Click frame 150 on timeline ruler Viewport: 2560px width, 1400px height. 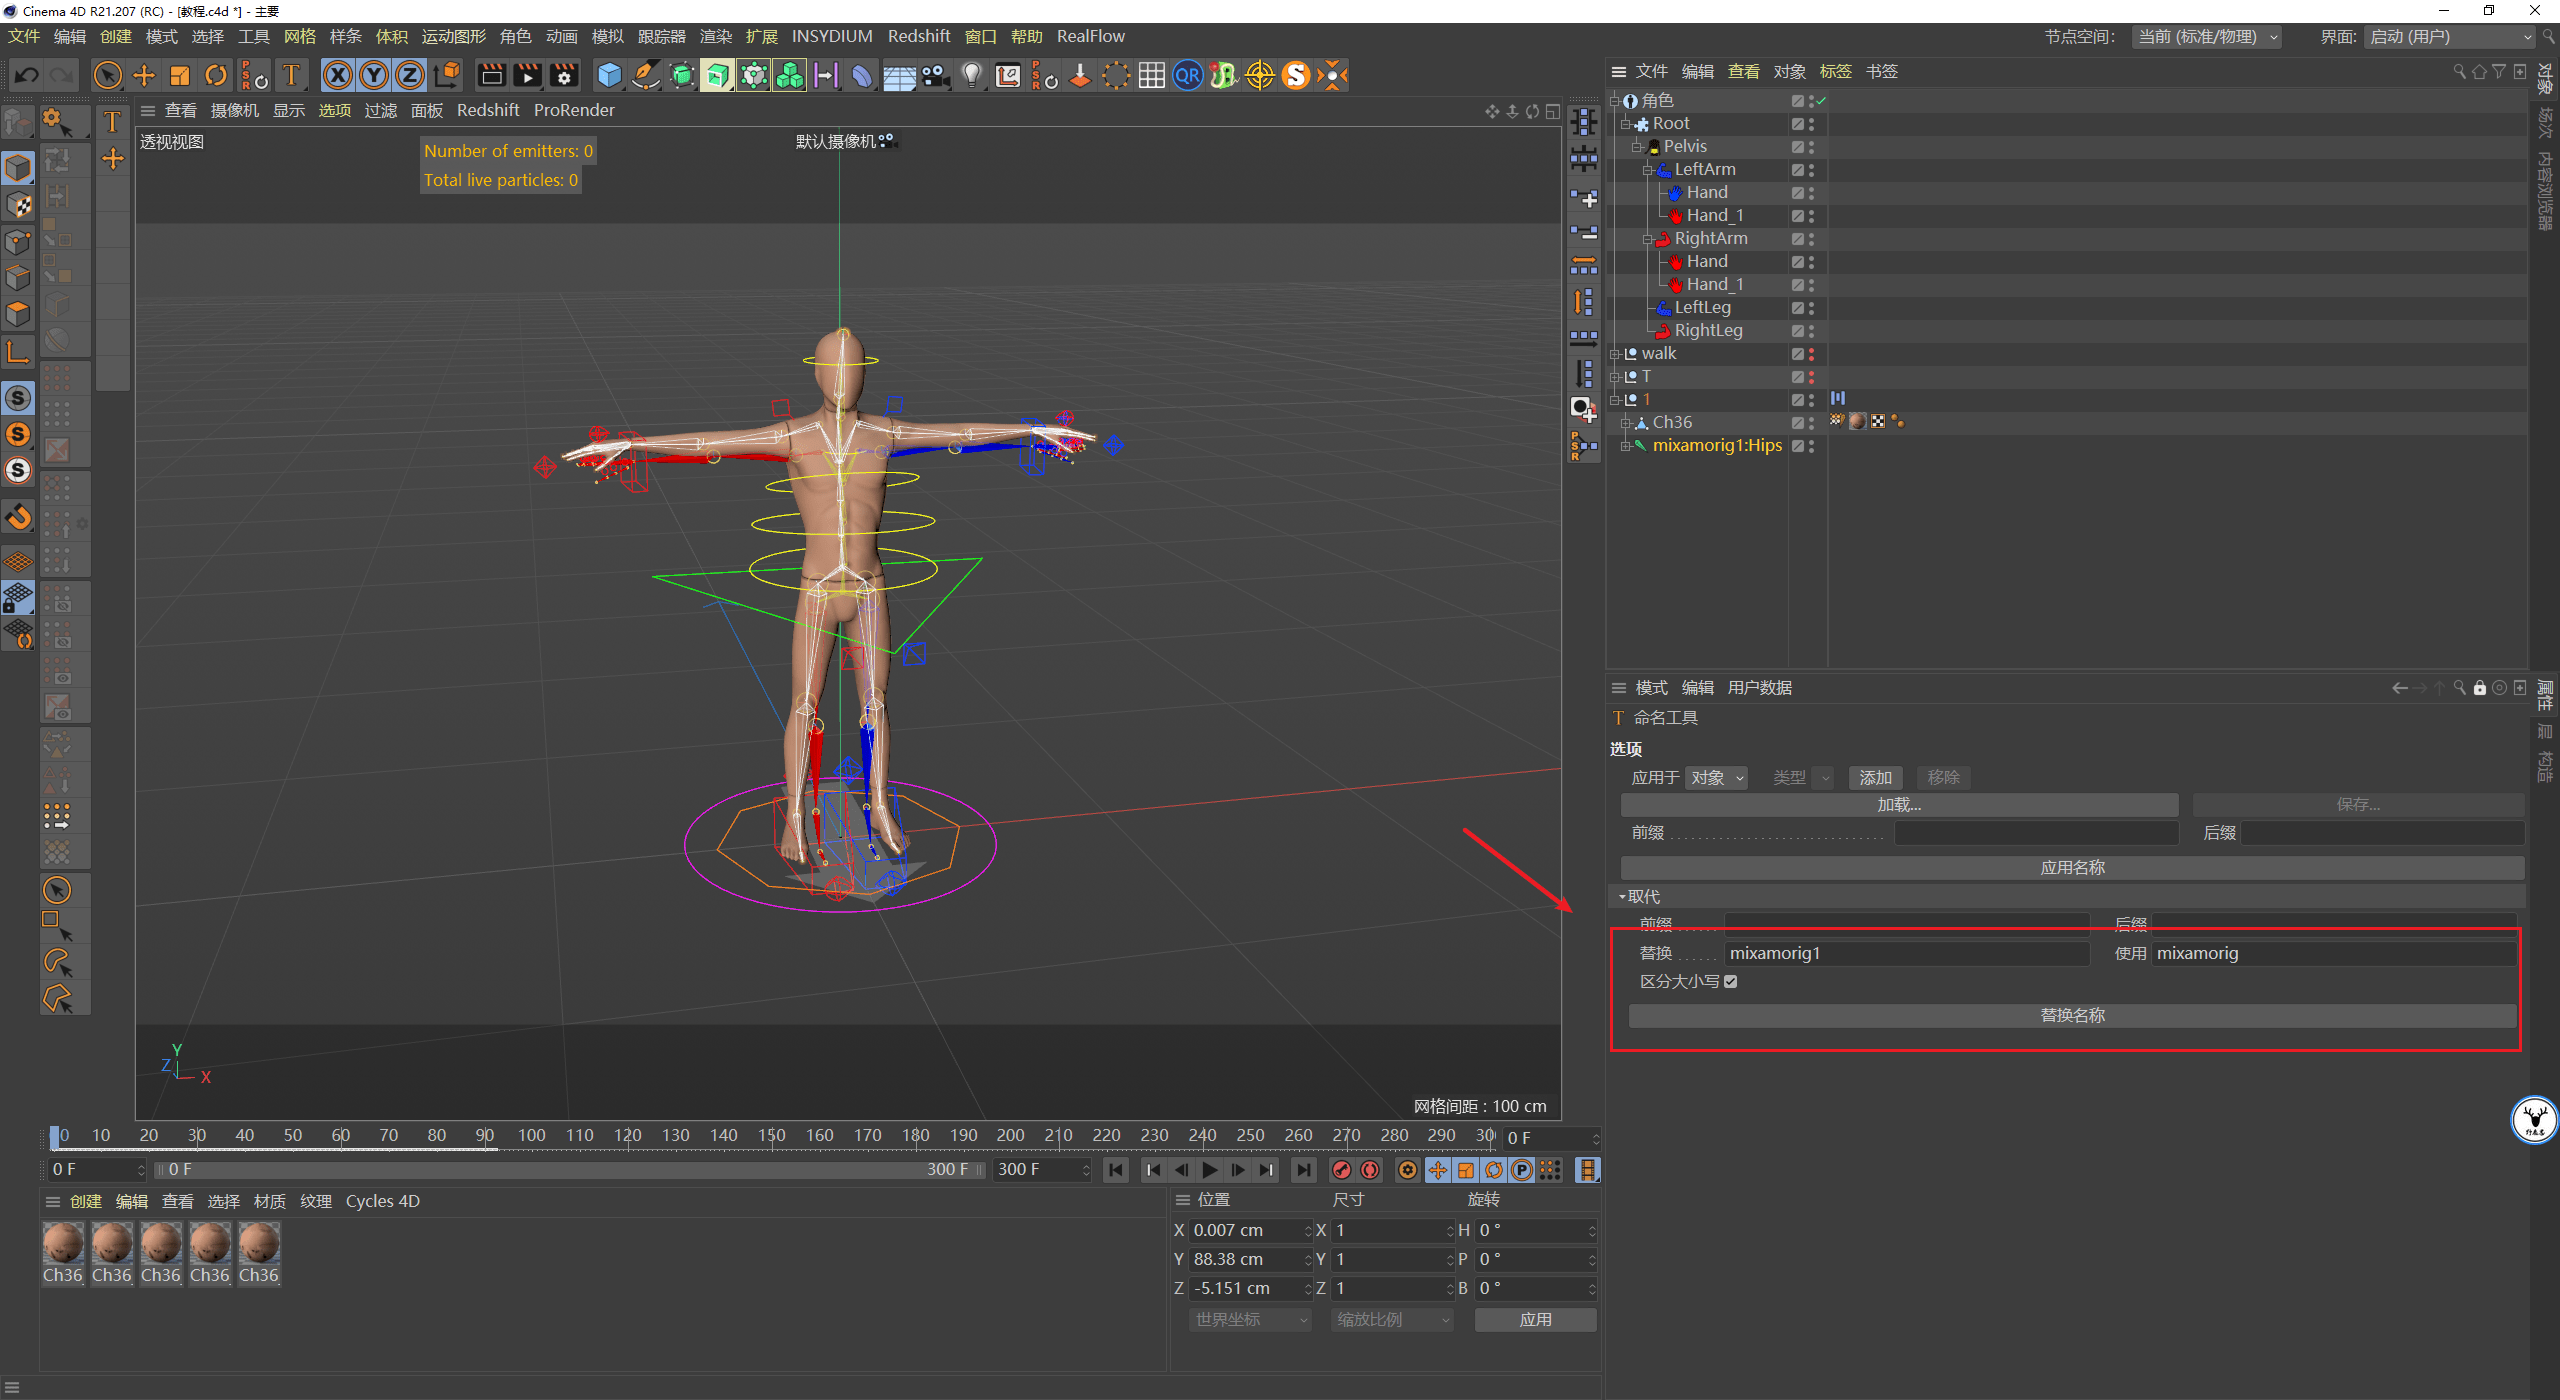(771, 1136)
